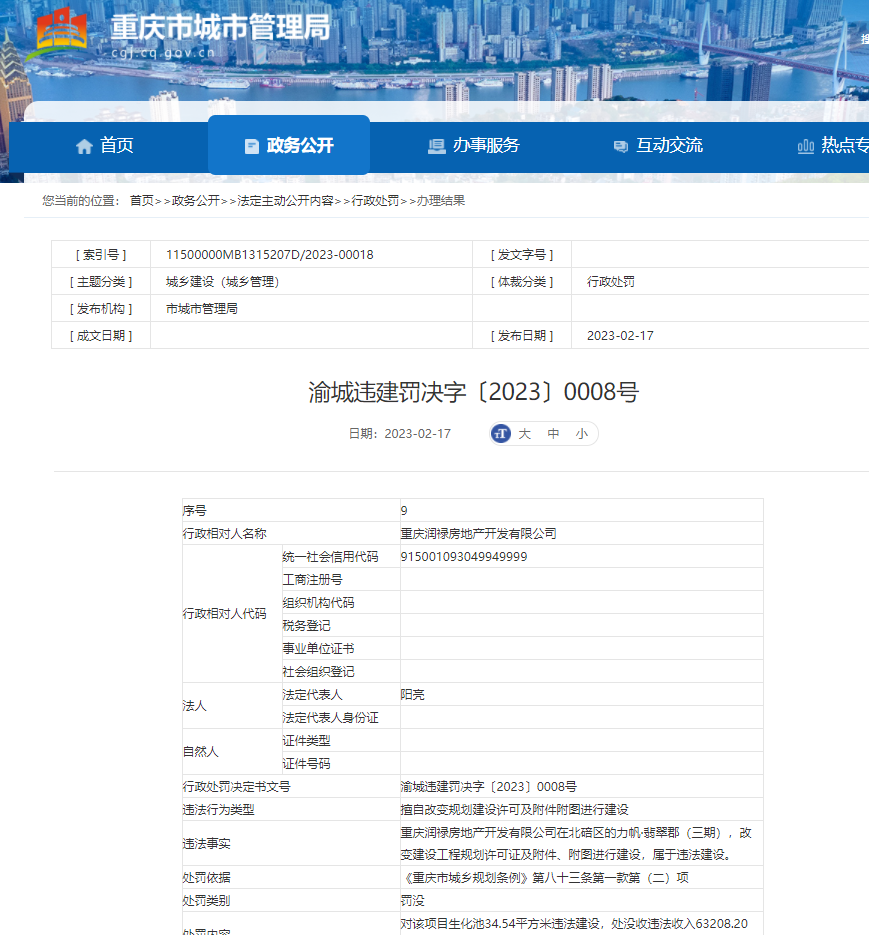Click the chat icon beside 互动交流
869x935 pixels.
pyautogui.click(x=621, y=147)
